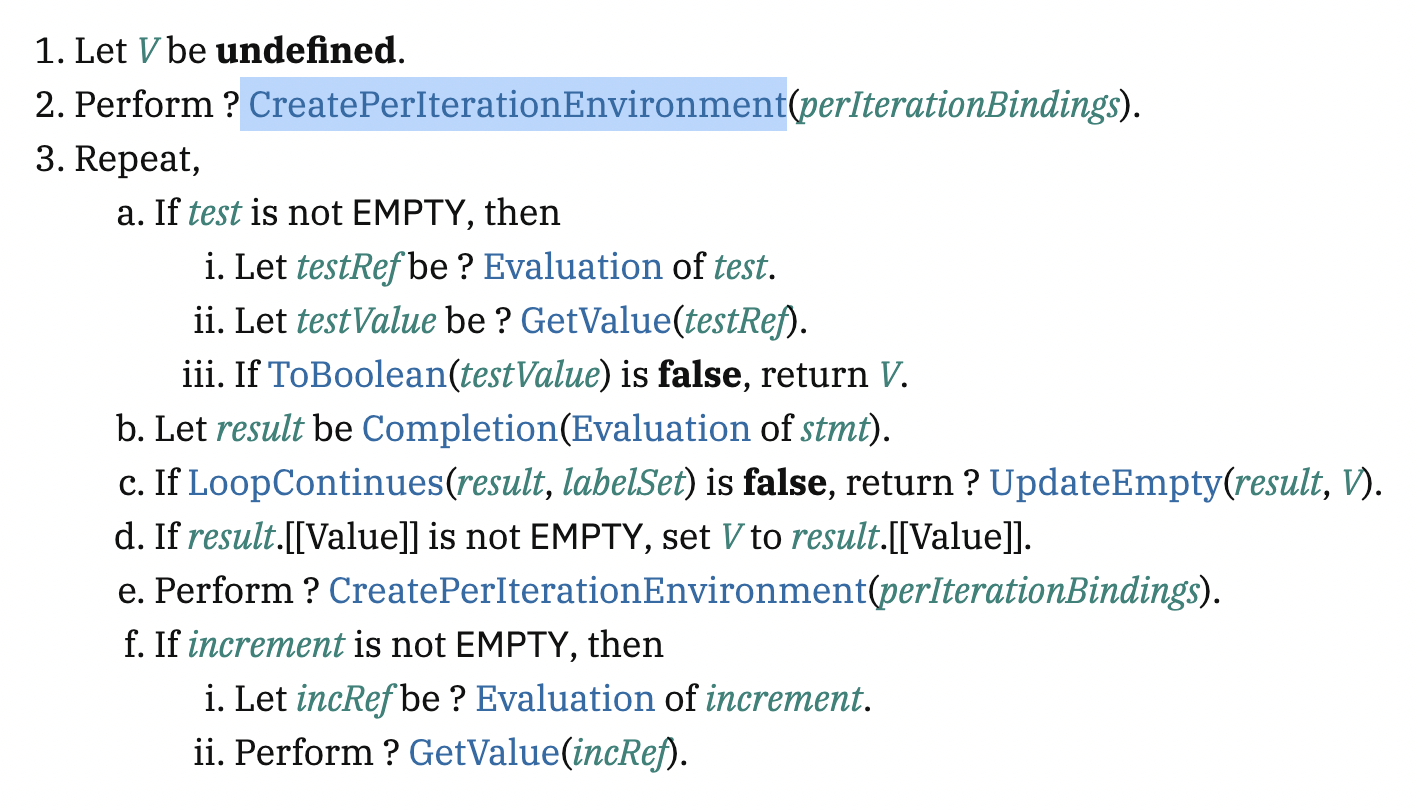Click the UpdateEmpty operation link
This screenshot has height=810, width=1418.
tap(1105, 483)
